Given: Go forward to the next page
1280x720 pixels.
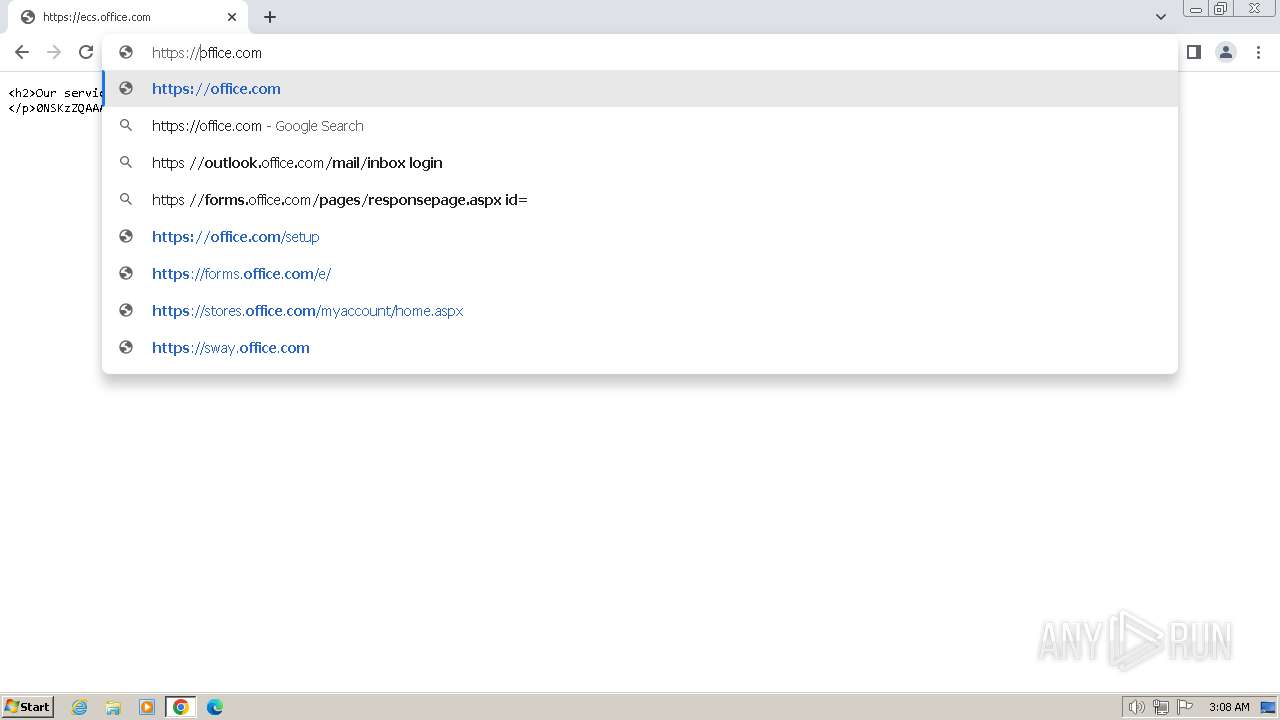Looking at the screenshot, I should pyautogui.click(x=54, y=52).
